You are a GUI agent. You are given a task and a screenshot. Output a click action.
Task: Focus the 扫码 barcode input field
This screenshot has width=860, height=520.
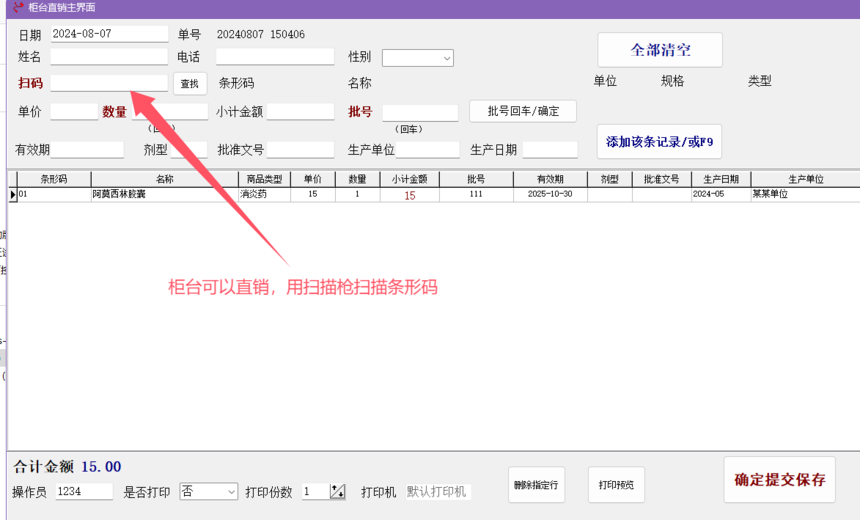pyautogui.click(x=109, y=83)
